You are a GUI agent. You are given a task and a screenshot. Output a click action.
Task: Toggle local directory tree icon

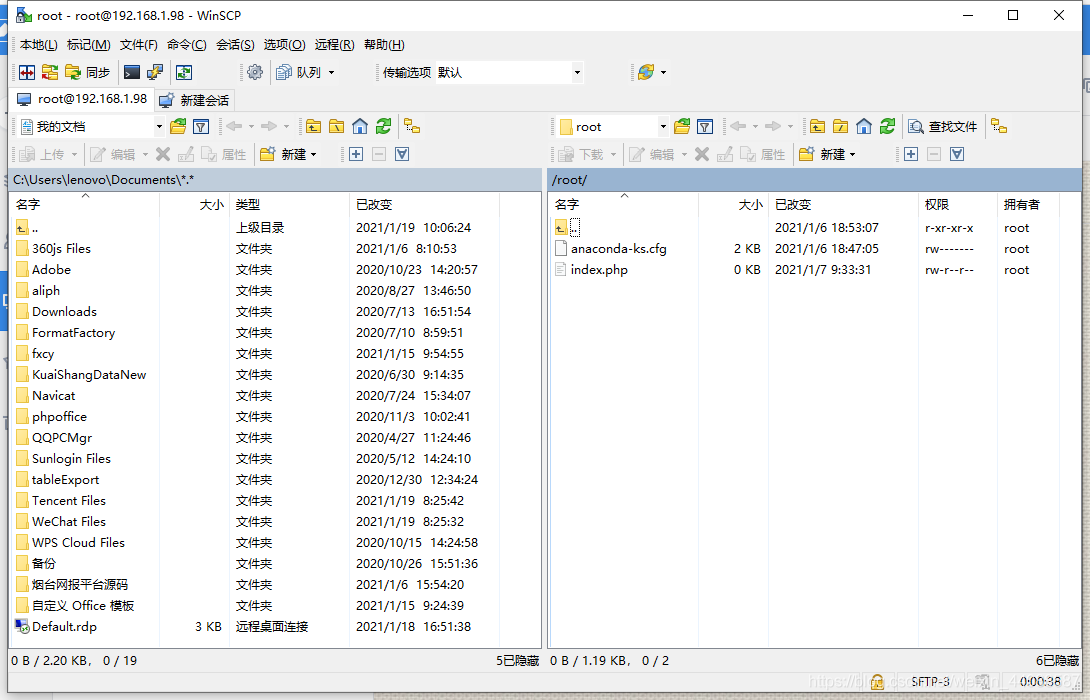pyautogui.click(x=412, y=127)
